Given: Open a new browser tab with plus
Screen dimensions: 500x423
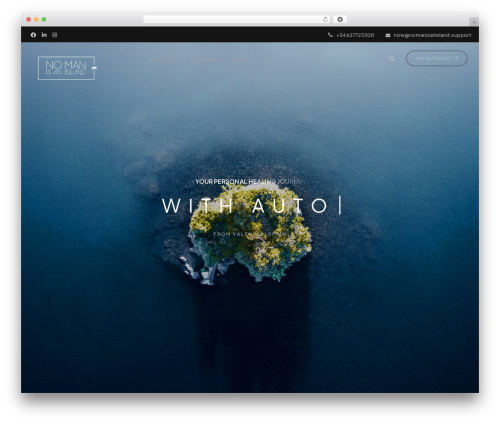Looking at the screenshot, I should (x=474, y=22).
